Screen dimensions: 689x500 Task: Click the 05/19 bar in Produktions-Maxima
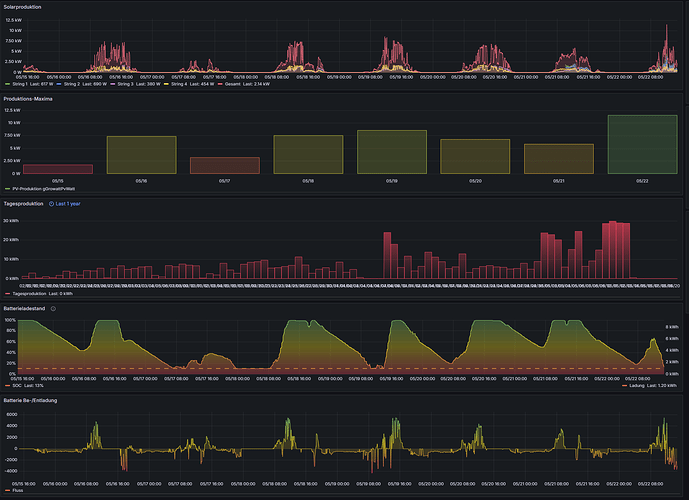click(x=392, y=151)
